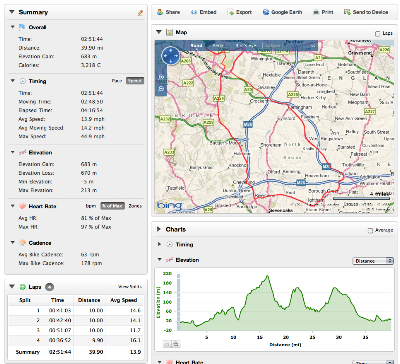Switch Timing display to Pace
The width and height of the screenshot is (400, 364).
117,81
